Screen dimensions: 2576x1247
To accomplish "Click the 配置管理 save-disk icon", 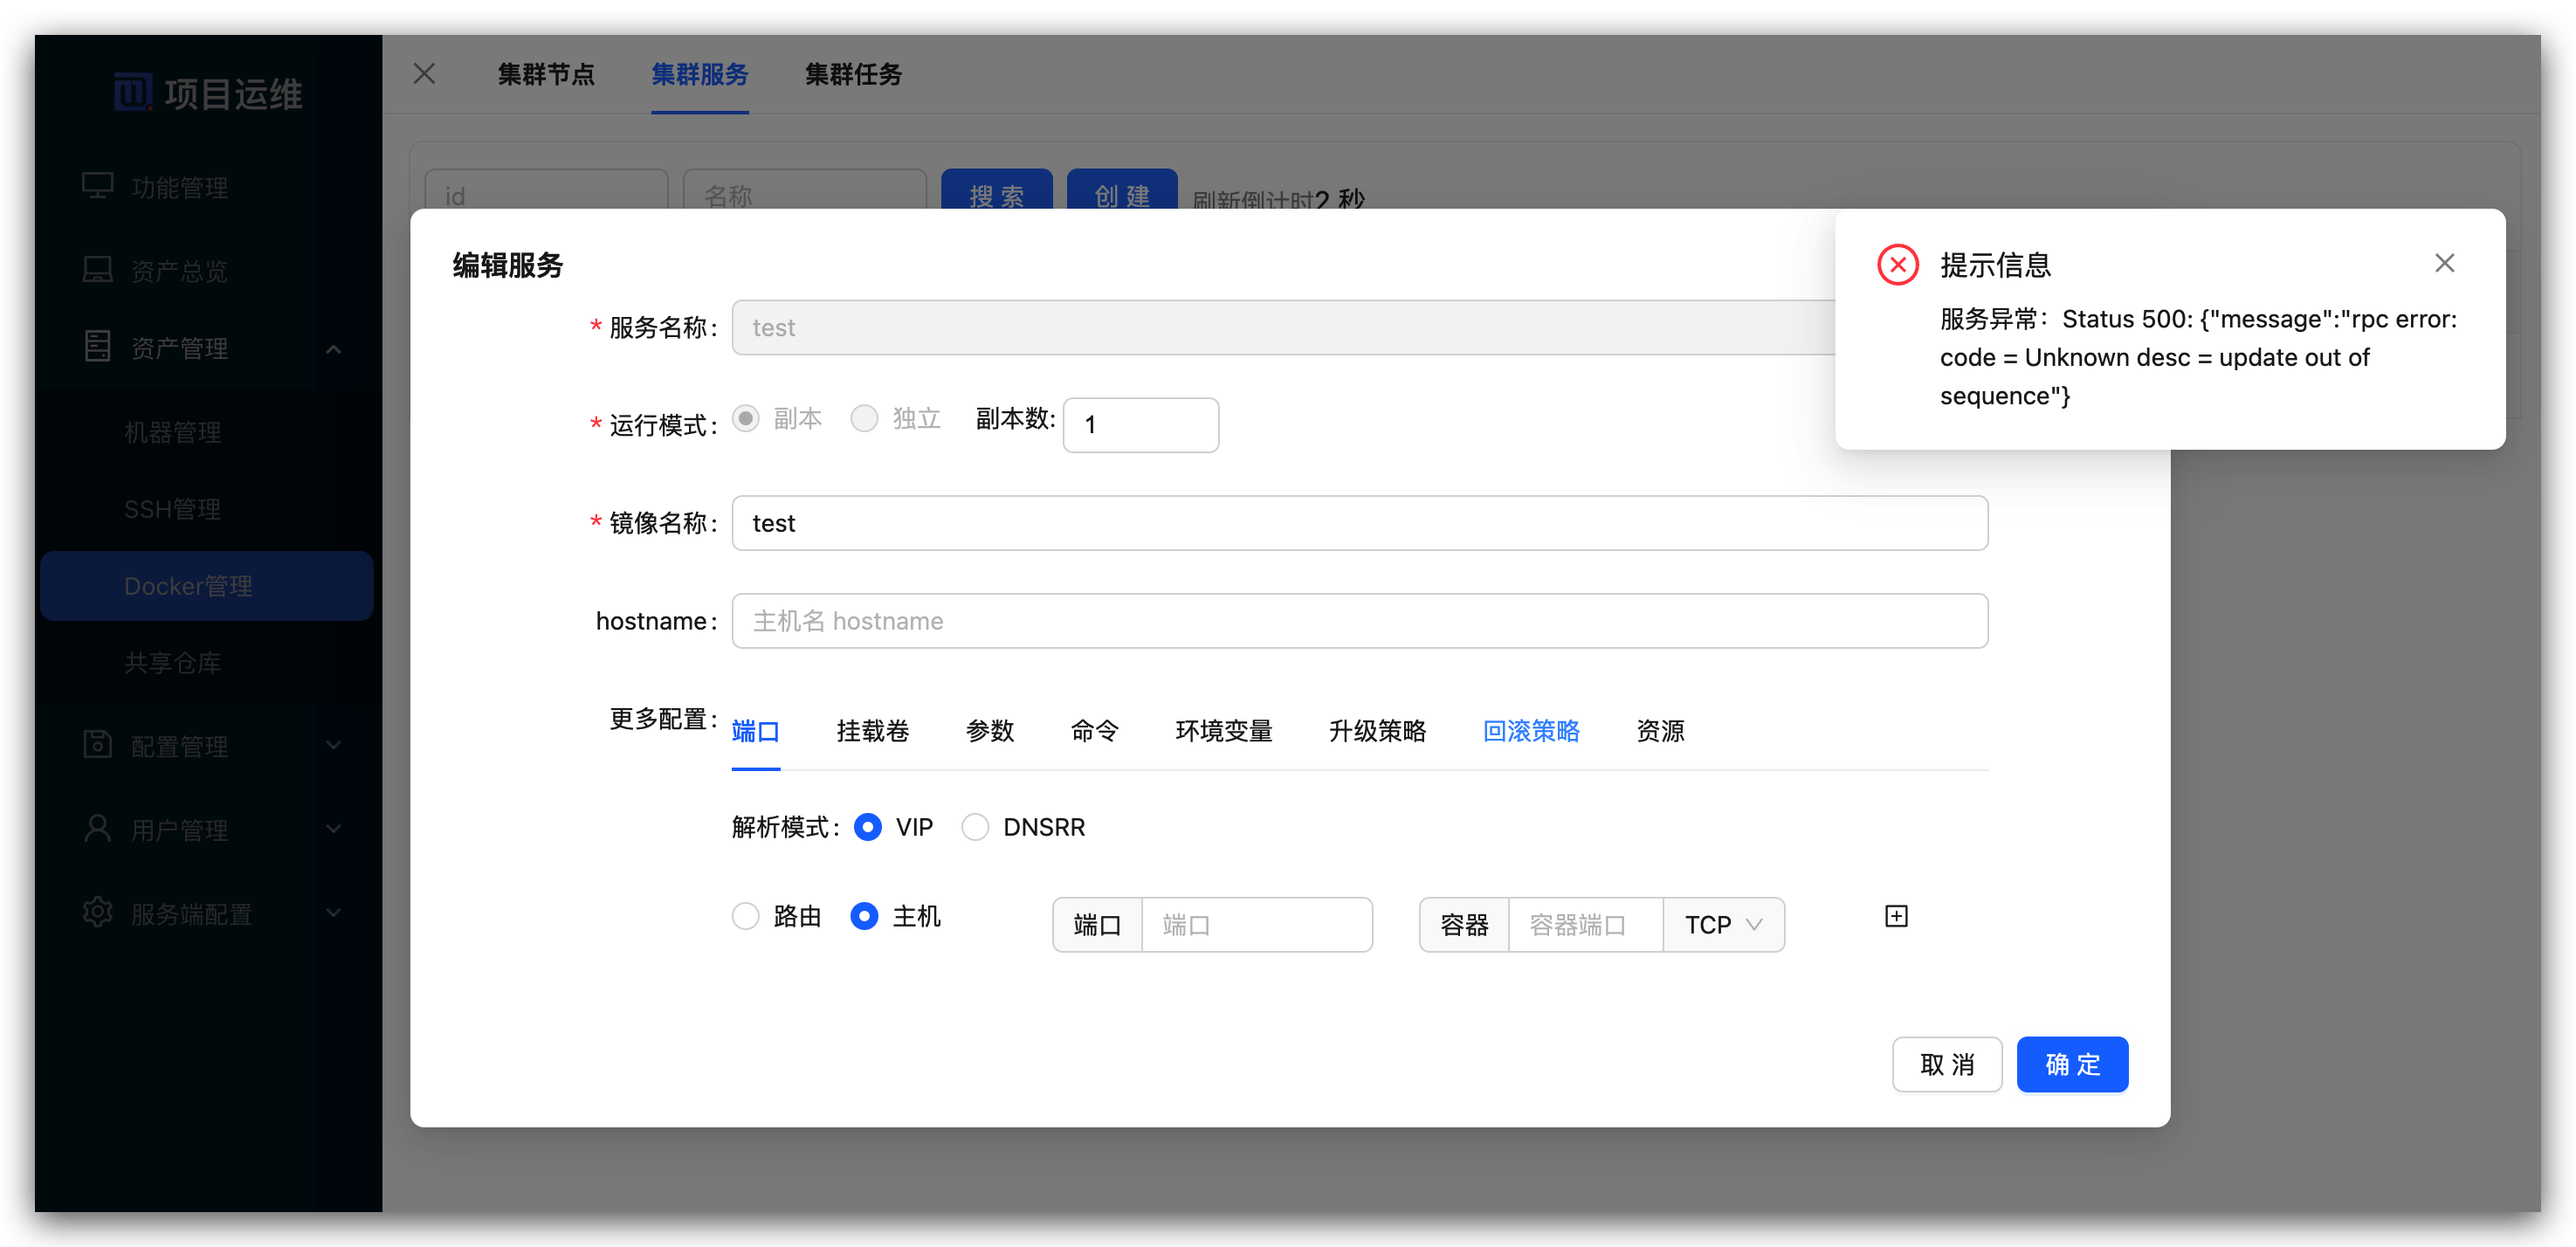I will coord(97,745).
